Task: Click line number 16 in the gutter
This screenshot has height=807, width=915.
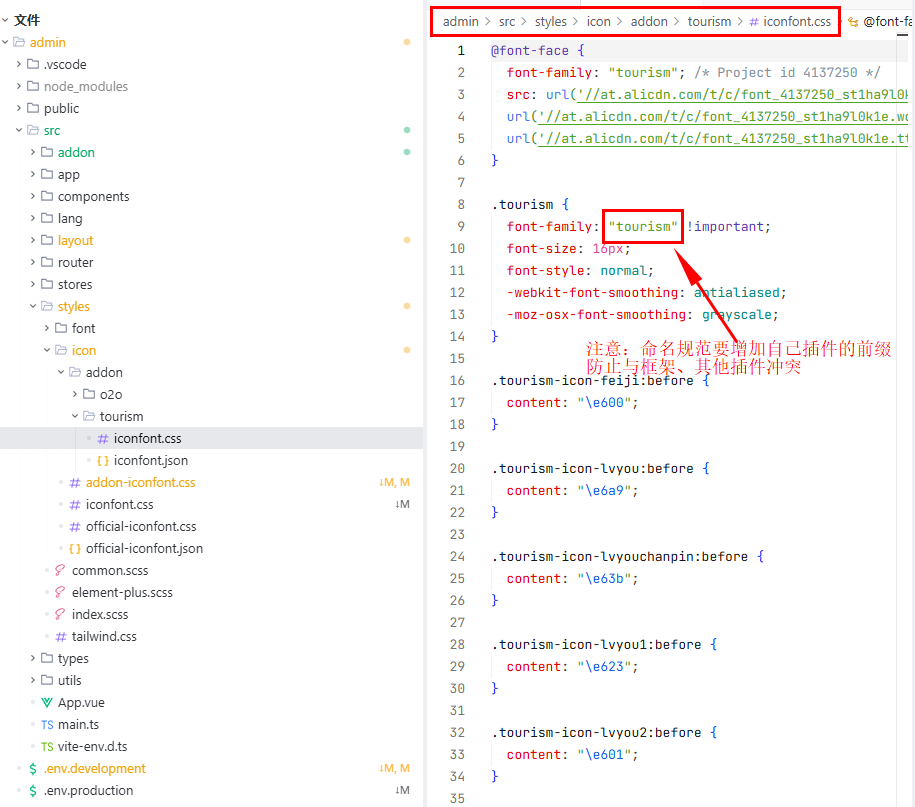Action: [x=457, y=381]
